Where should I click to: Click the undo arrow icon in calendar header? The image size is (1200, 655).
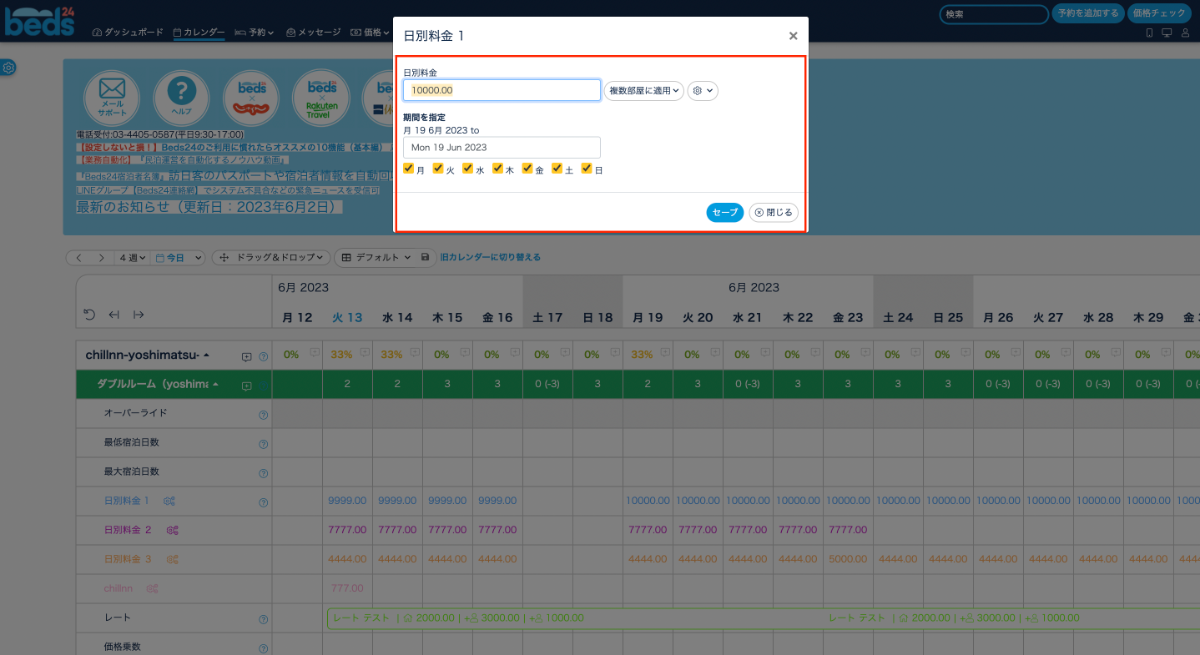point(89,315)
